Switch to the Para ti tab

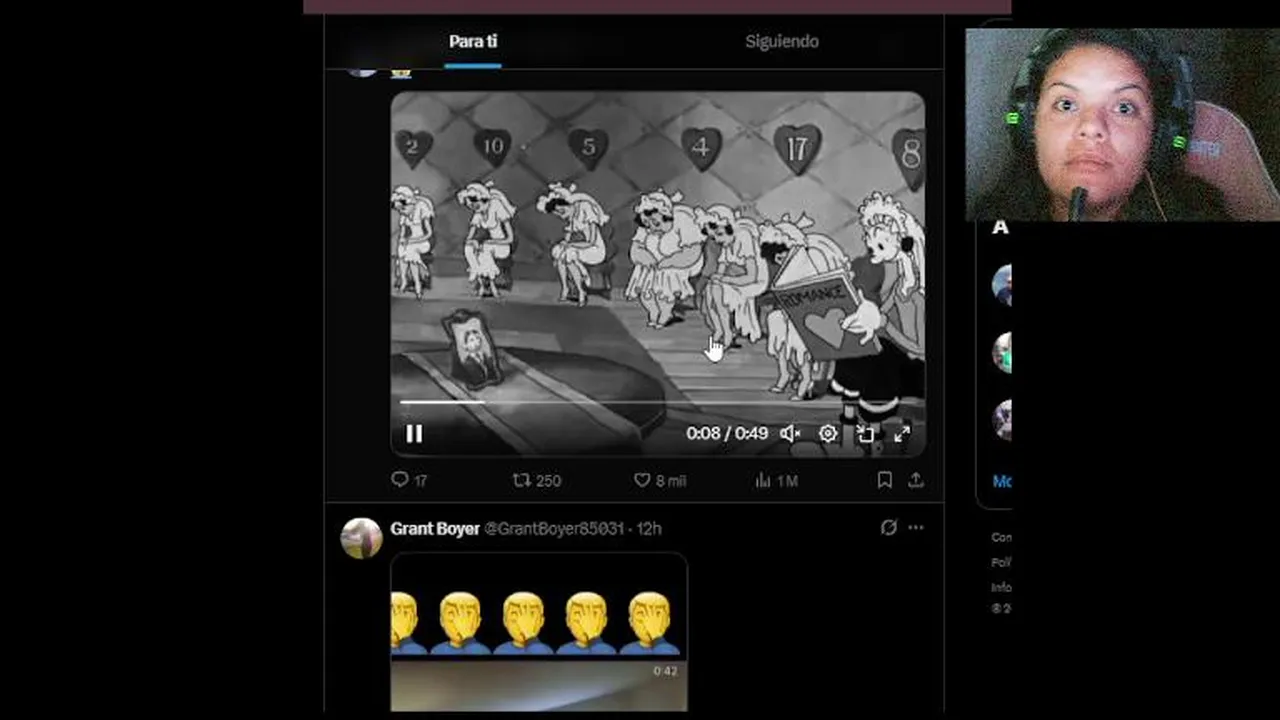click(473, 41)
